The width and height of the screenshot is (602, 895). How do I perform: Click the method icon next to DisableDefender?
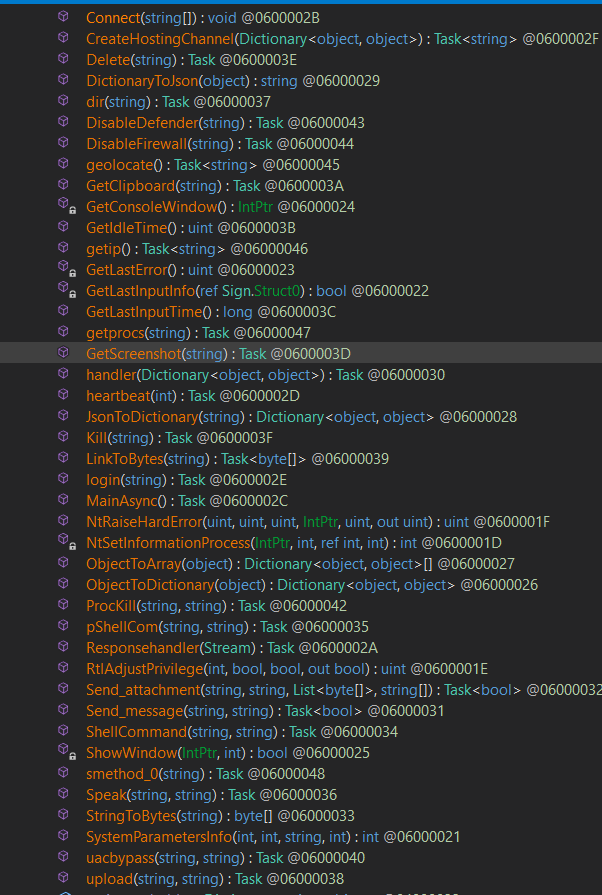click(x=64, y=122)
